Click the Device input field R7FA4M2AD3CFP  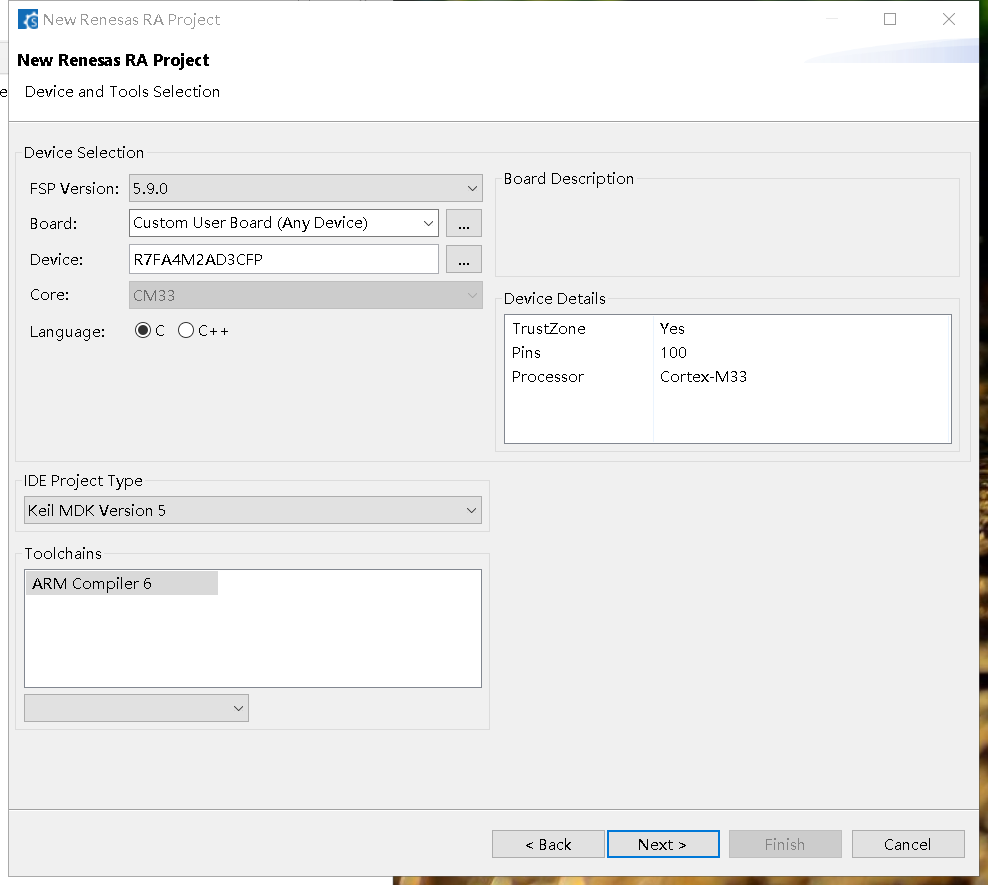click(284, 259)
